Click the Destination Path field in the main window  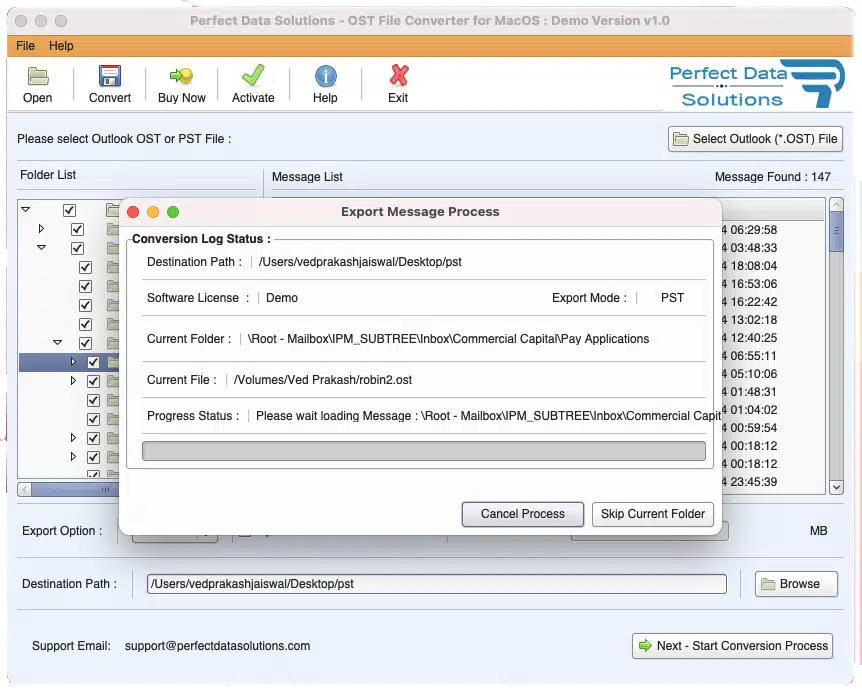point(436,584)
